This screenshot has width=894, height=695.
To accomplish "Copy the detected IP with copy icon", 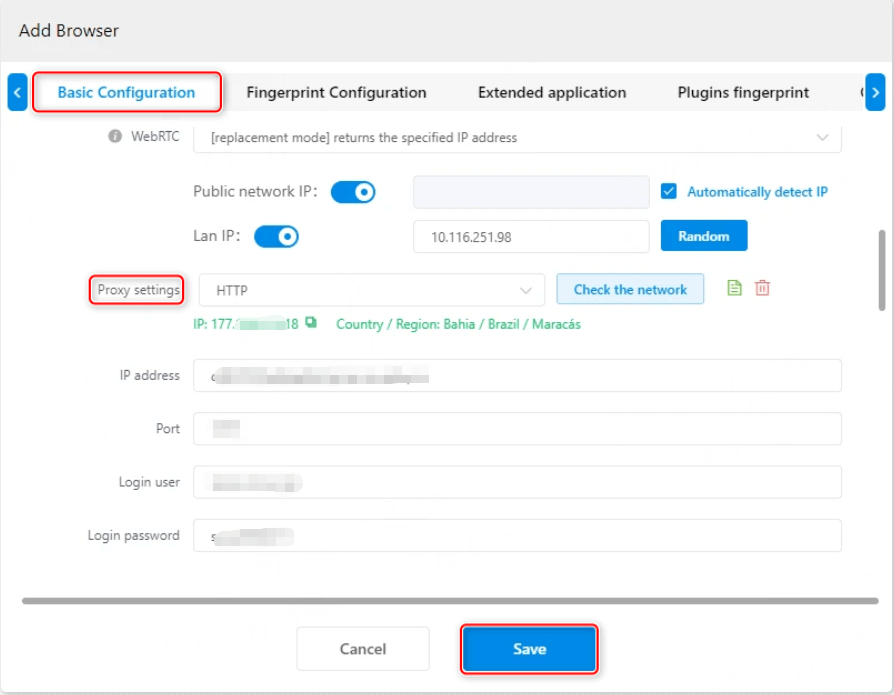I will pos(311,323).
